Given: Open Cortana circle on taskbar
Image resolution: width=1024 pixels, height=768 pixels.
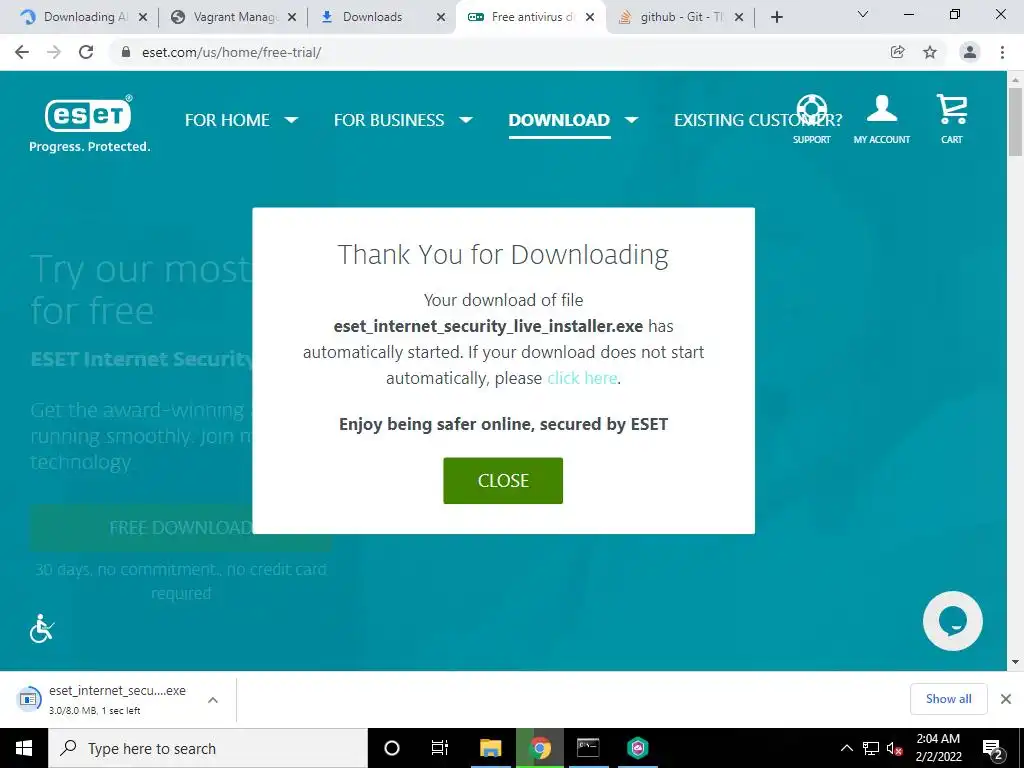Looking at the screenshot, I should (392, 748).
